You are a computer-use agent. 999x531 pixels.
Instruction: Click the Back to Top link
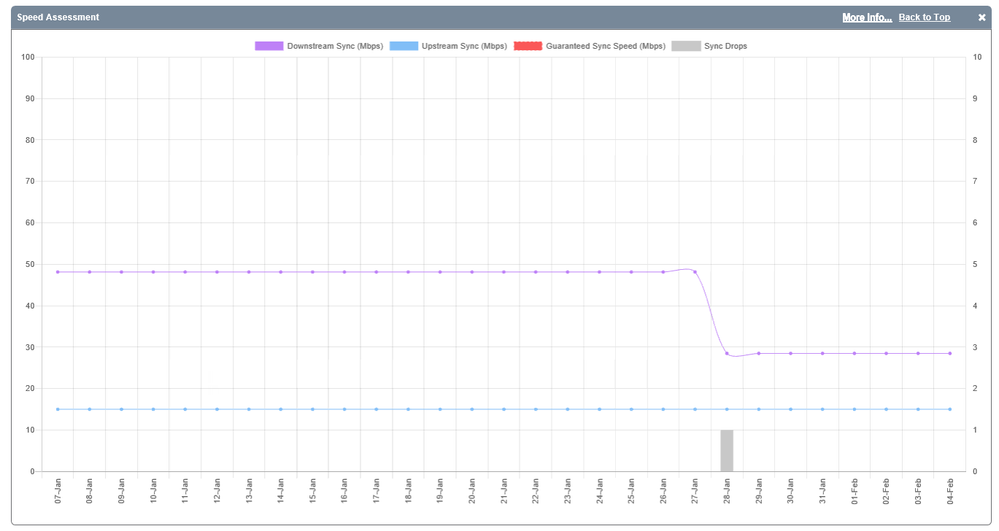click(924, 17)
